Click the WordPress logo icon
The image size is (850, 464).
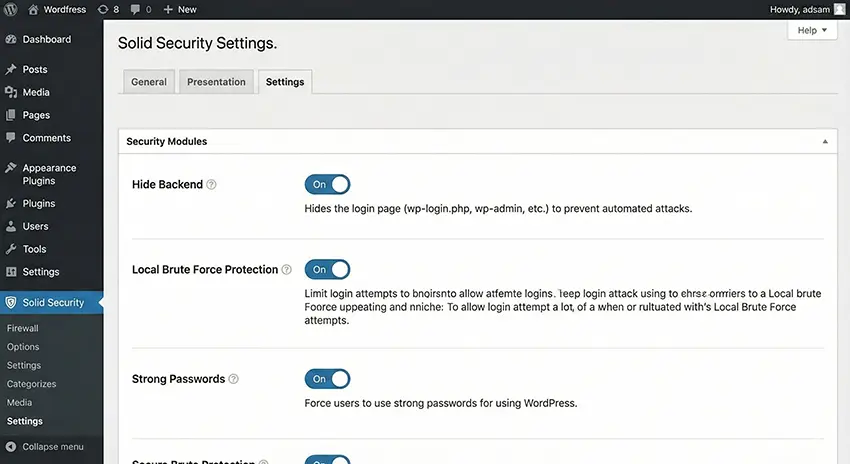(x=10, y=9)
